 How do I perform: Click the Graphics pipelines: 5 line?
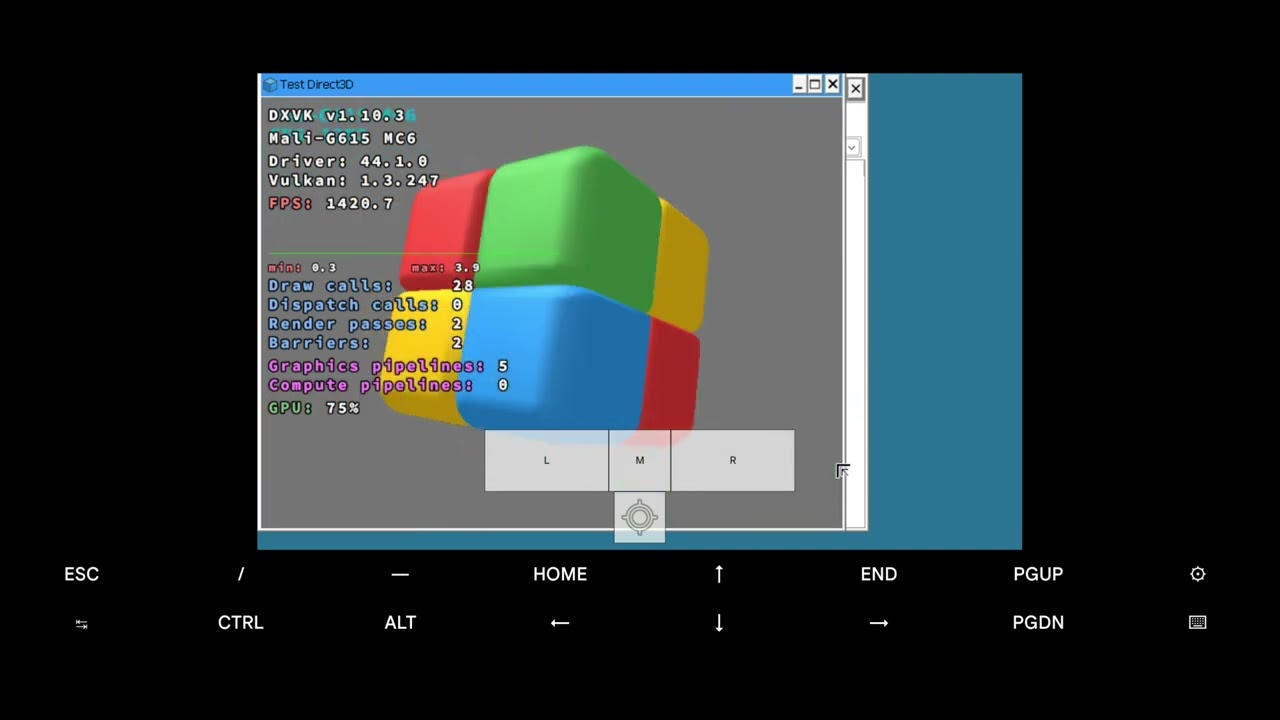[388, 366]
